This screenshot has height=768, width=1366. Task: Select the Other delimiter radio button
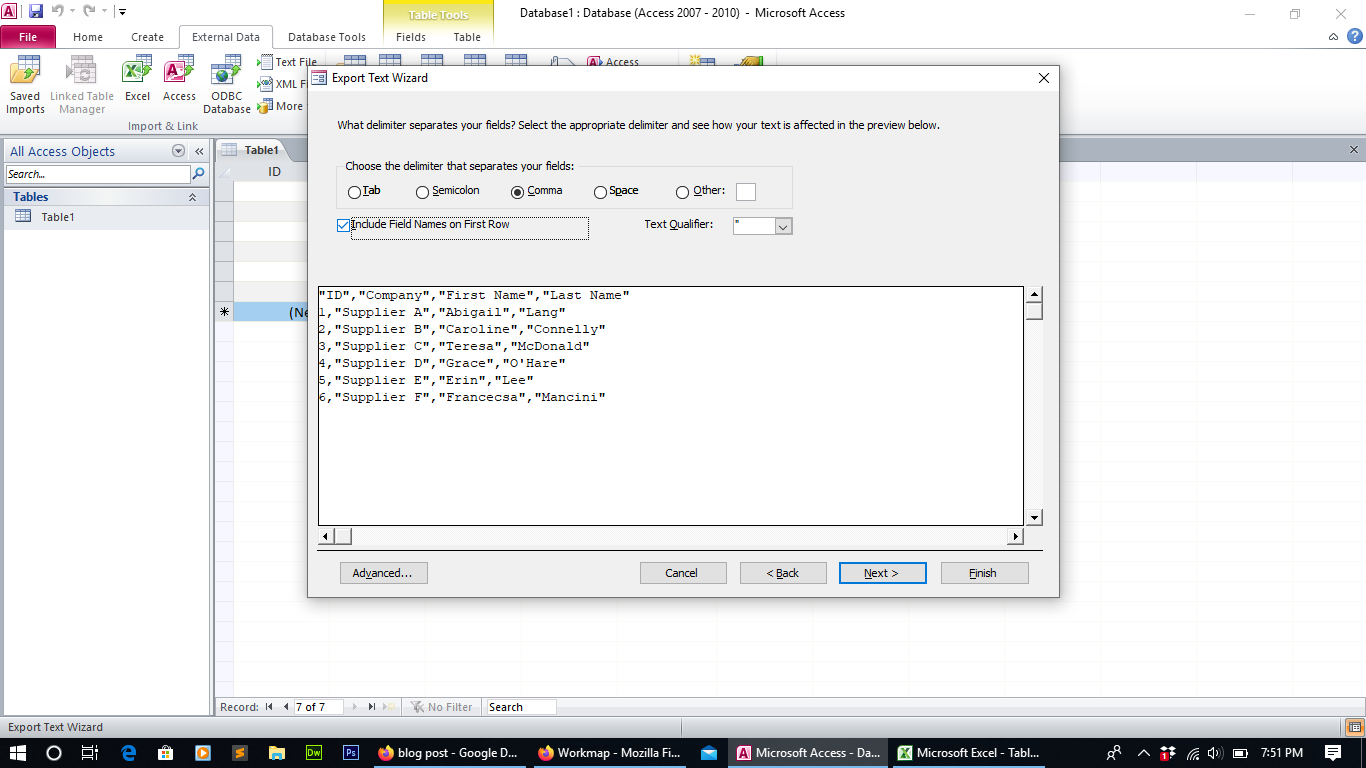[682, 192]
